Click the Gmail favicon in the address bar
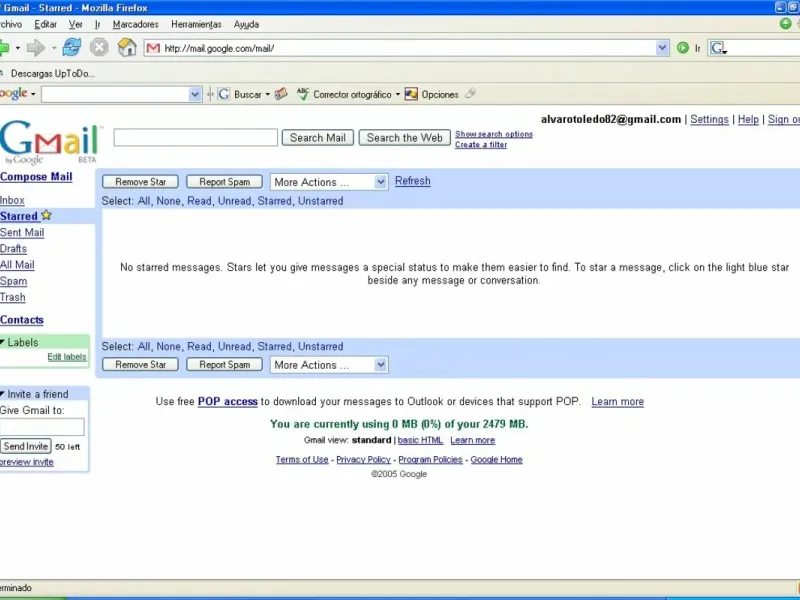 tap(153, 48)
